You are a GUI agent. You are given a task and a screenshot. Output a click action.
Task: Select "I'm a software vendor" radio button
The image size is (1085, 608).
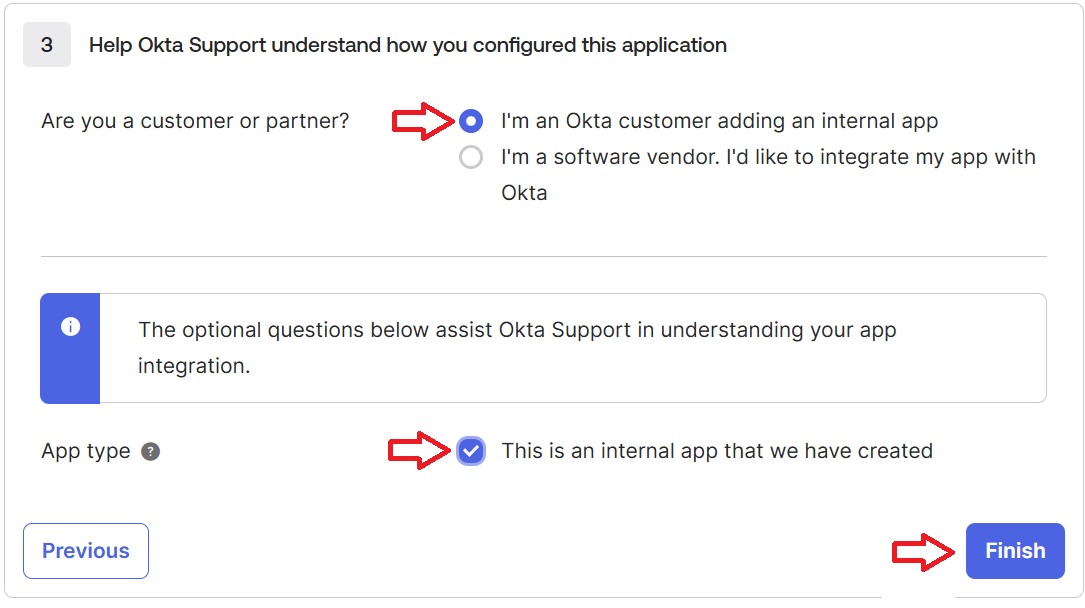tap(471, 157)
